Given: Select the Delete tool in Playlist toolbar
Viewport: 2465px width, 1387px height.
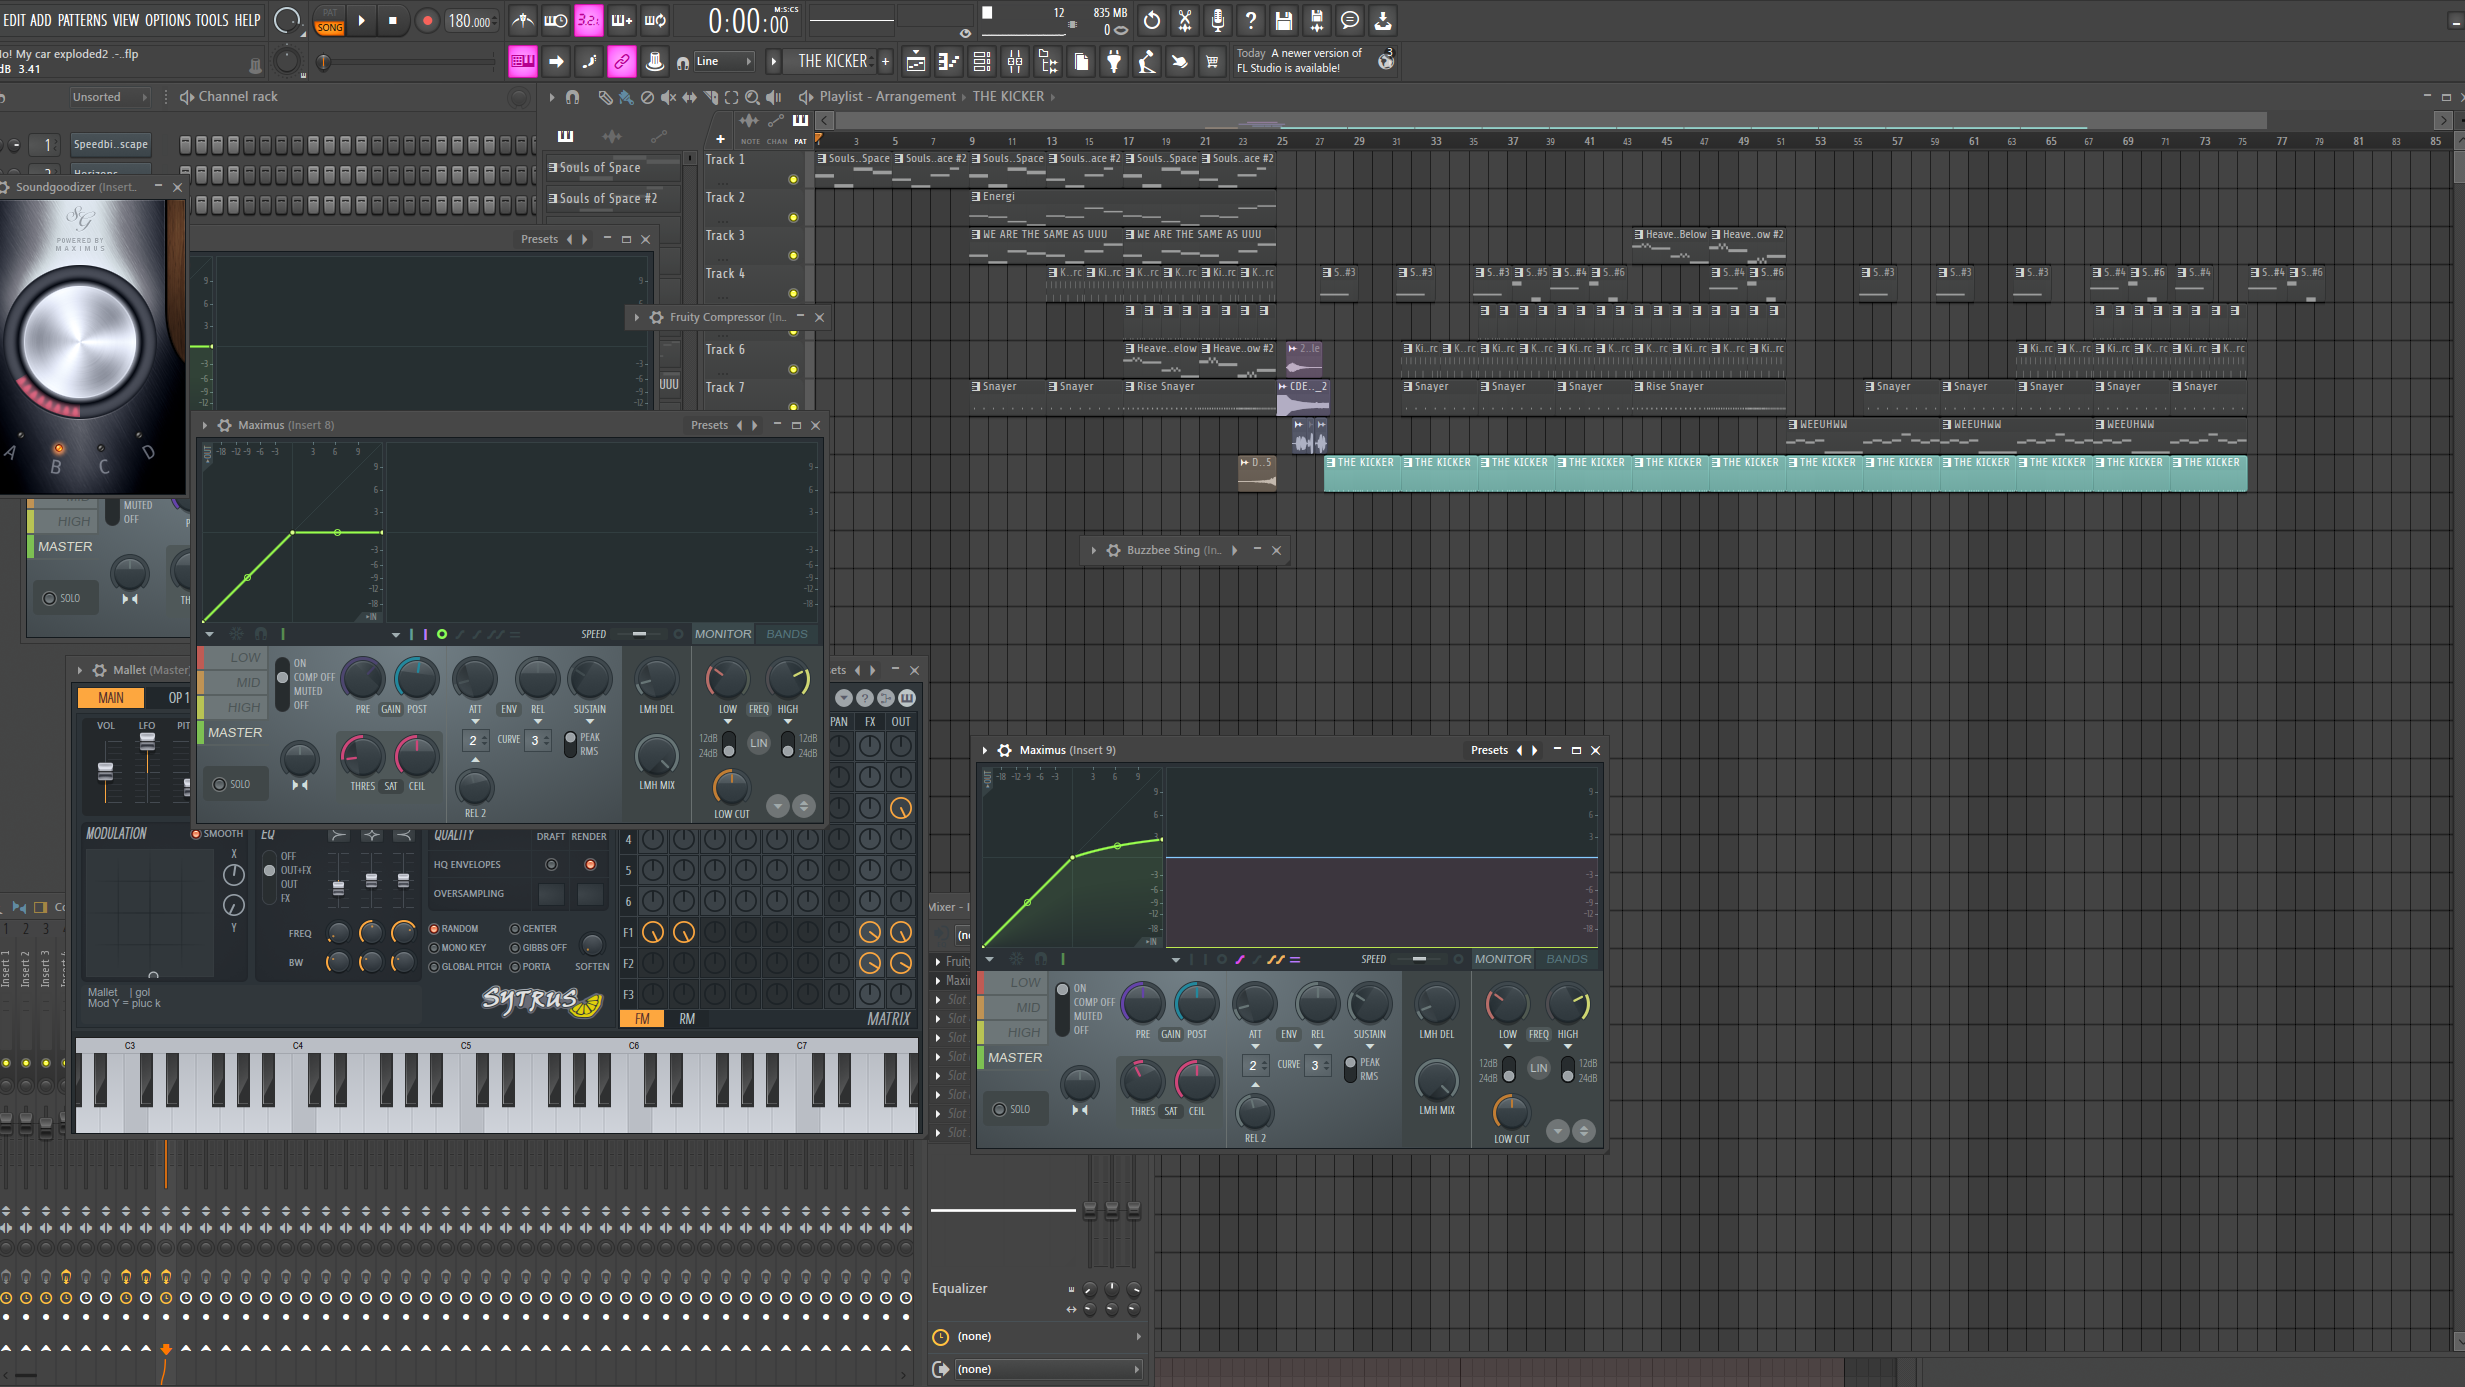Looking at the screenshot, I should (647, 97).
